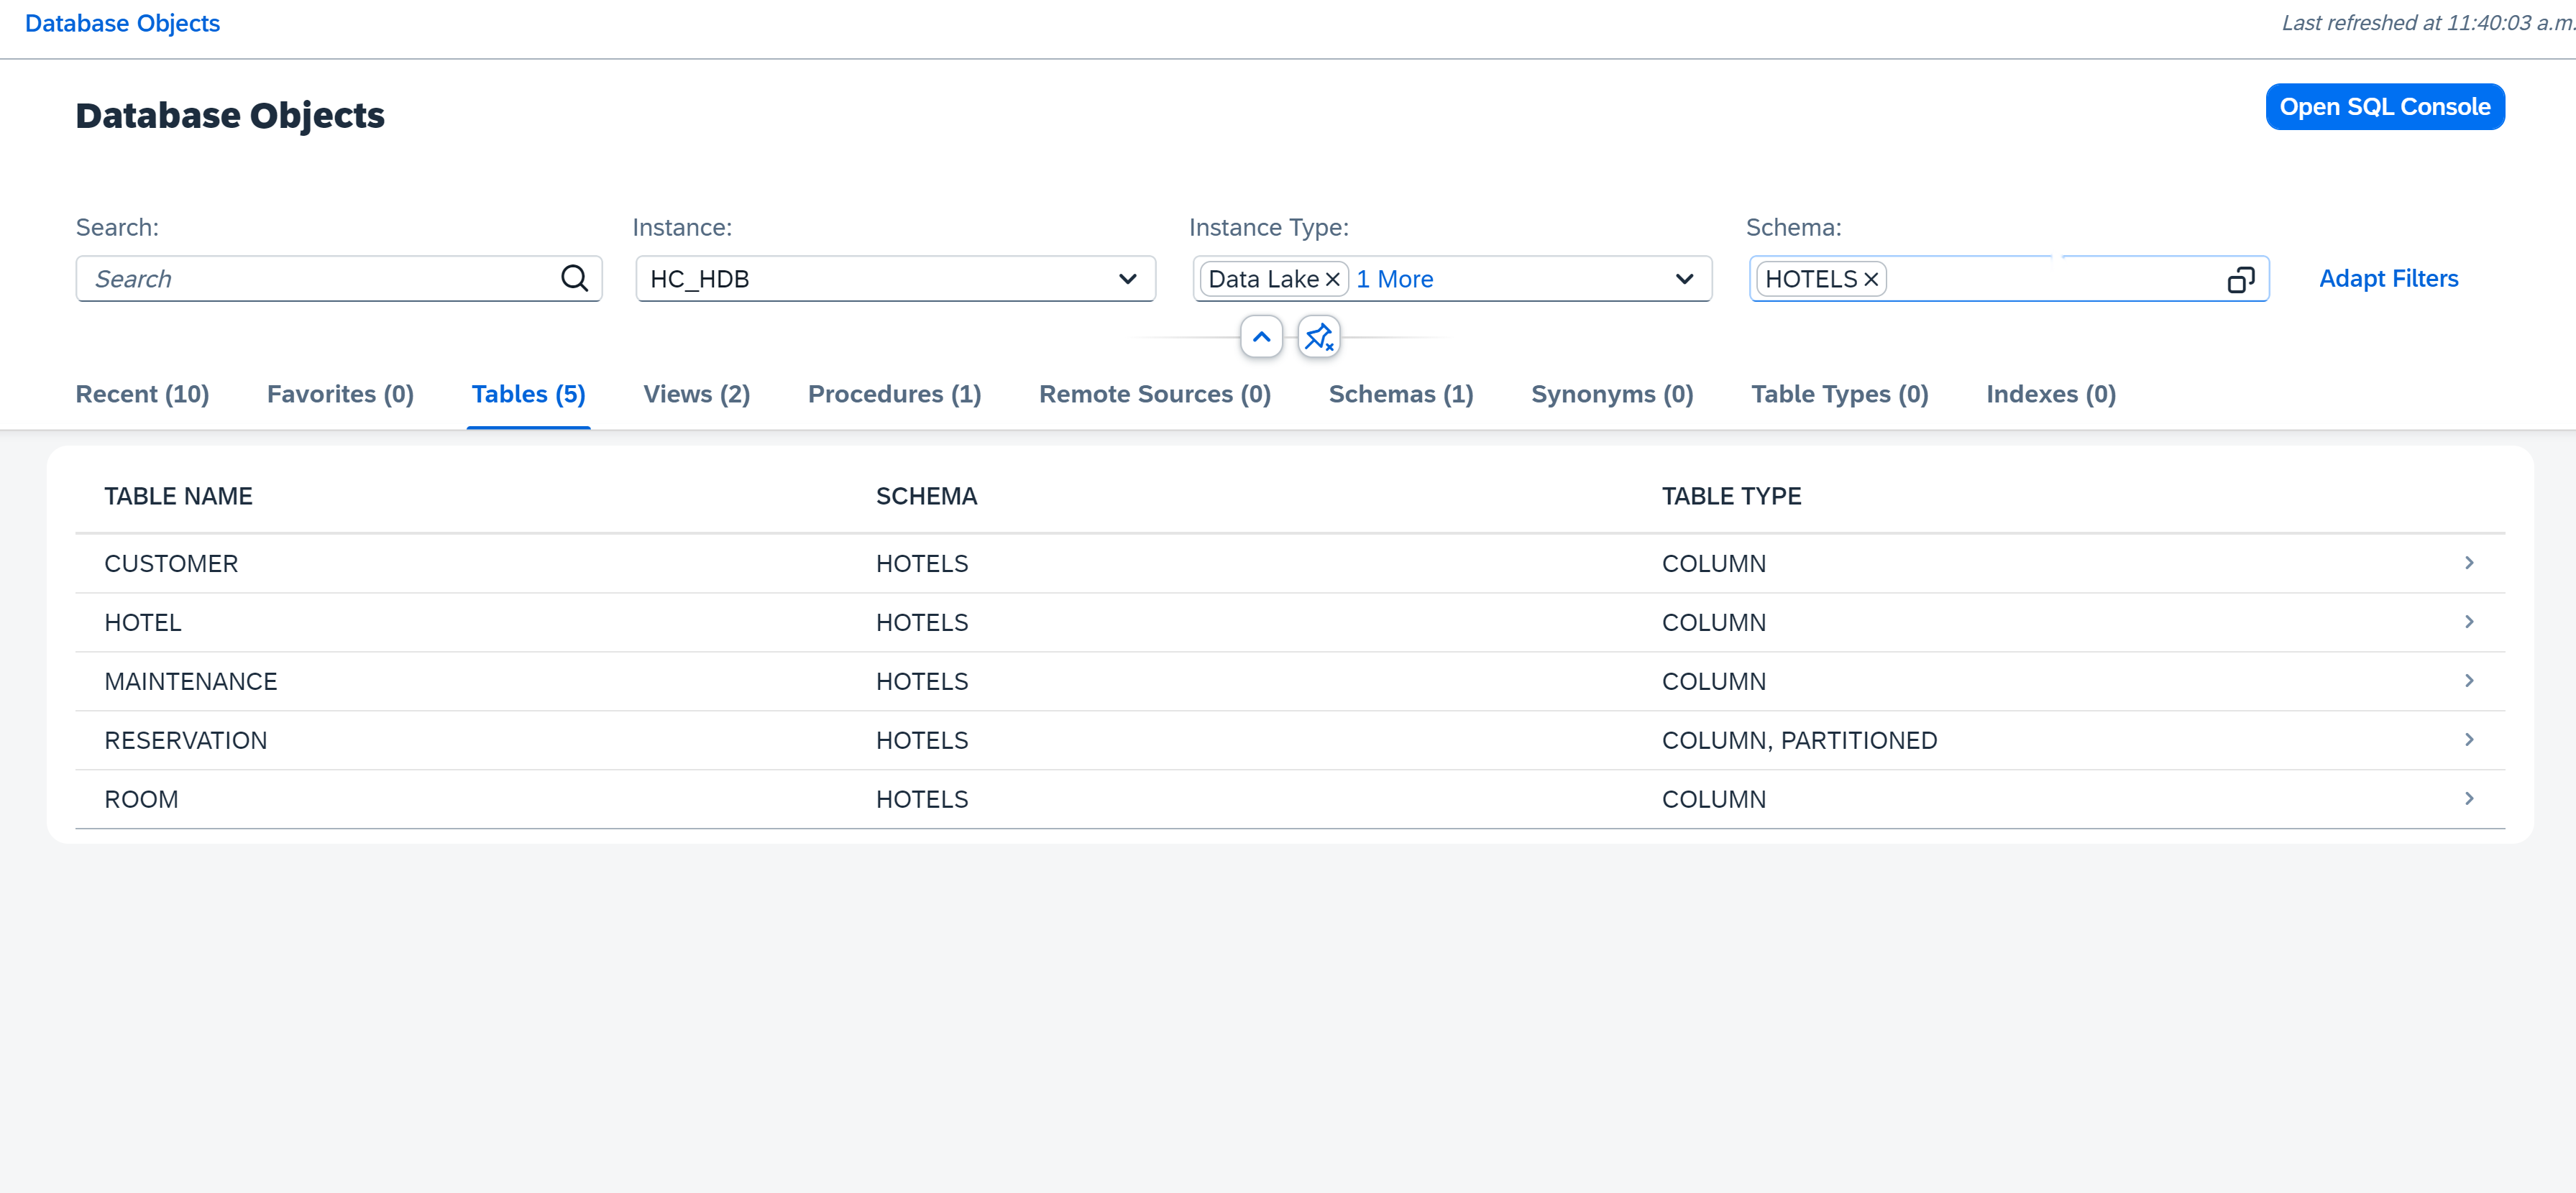
Task: Show 1 More instance types
Action: [1394, 279]
